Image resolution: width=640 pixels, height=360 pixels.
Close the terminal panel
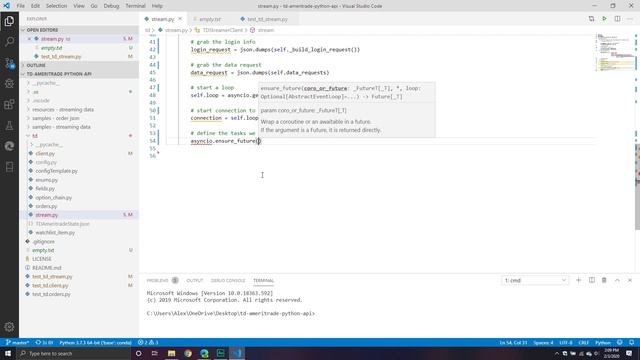click(630, 280)
